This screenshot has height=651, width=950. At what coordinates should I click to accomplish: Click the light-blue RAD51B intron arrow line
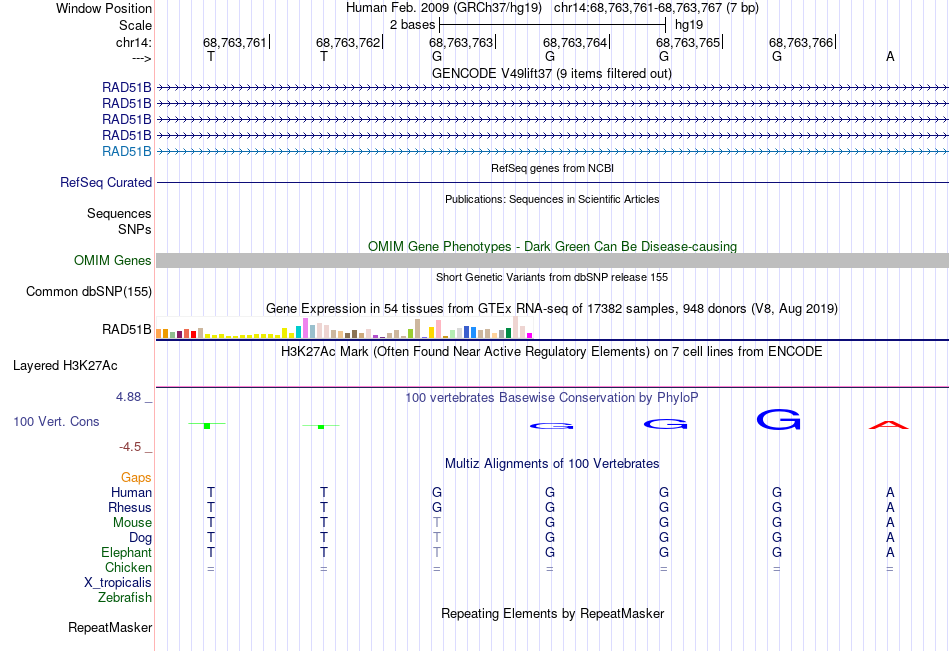click(x=552, y=152)
